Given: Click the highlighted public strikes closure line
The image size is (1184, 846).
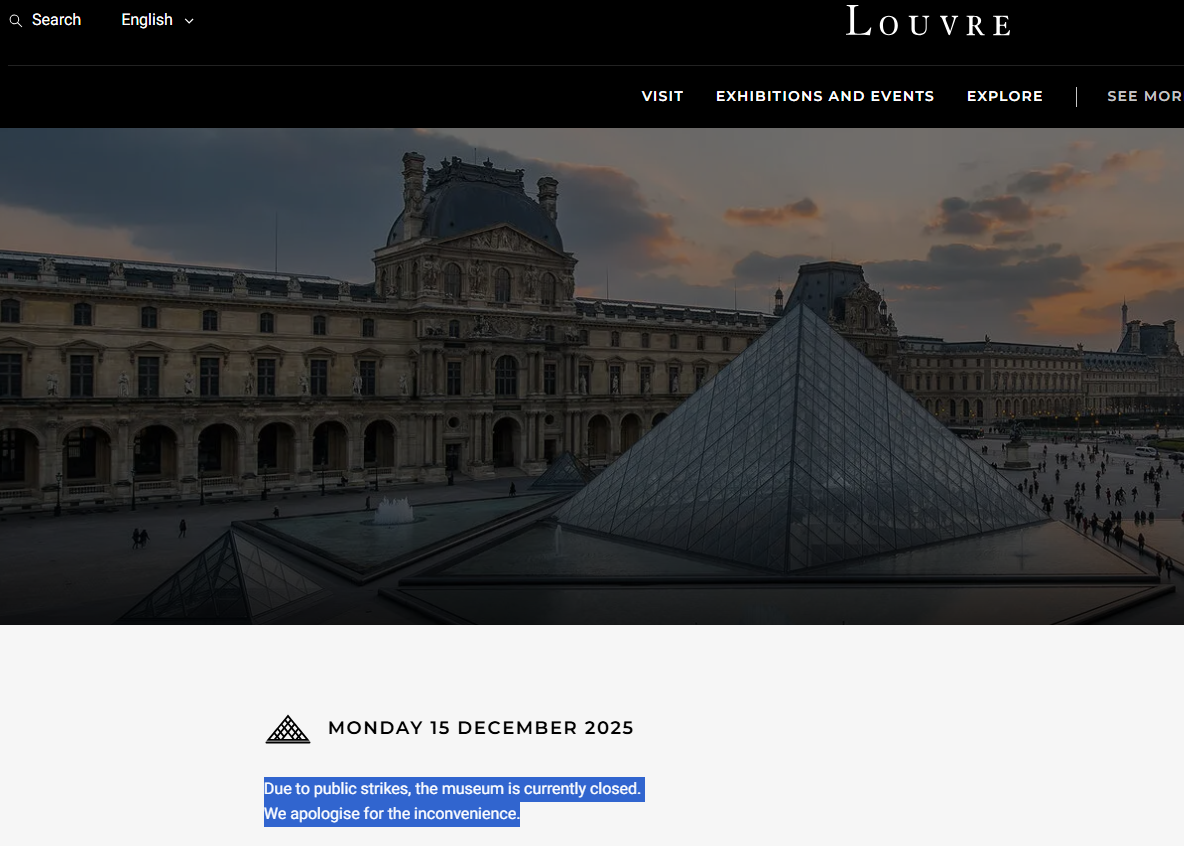Looking at the screenshot, I should click(x=452, y=789).
